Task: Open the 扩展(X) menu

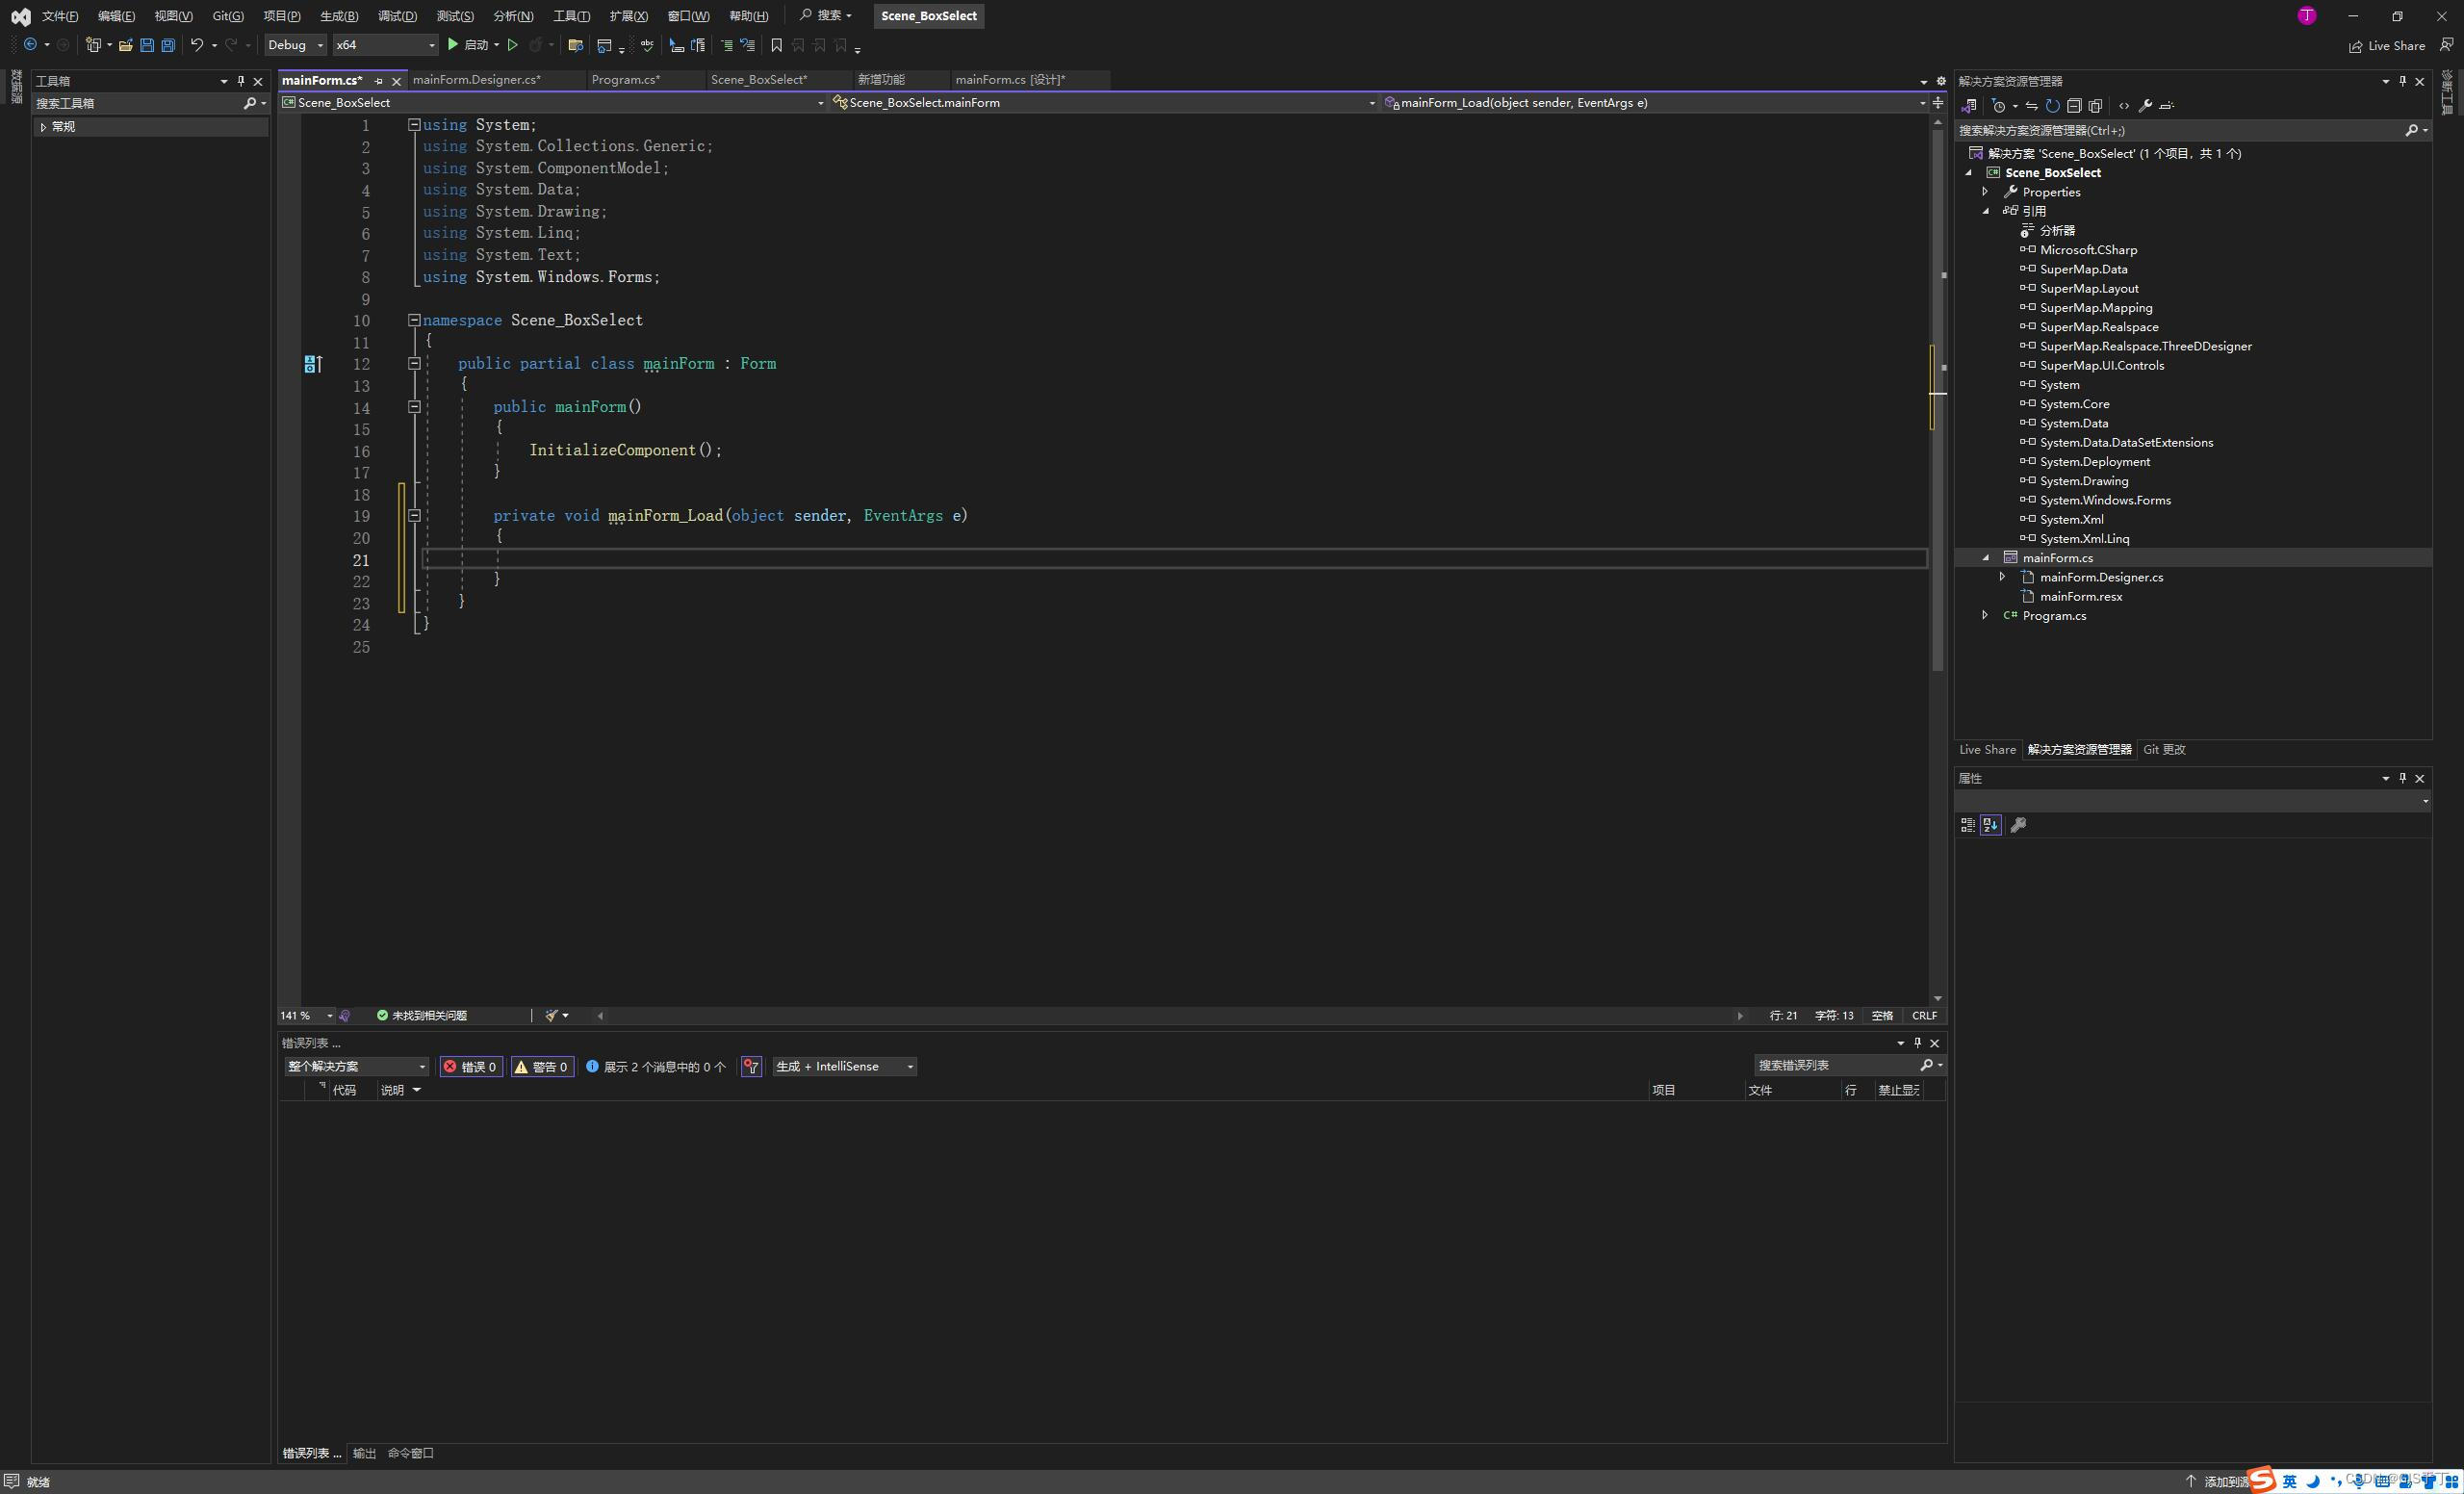Action: click(x=629, y=16)
